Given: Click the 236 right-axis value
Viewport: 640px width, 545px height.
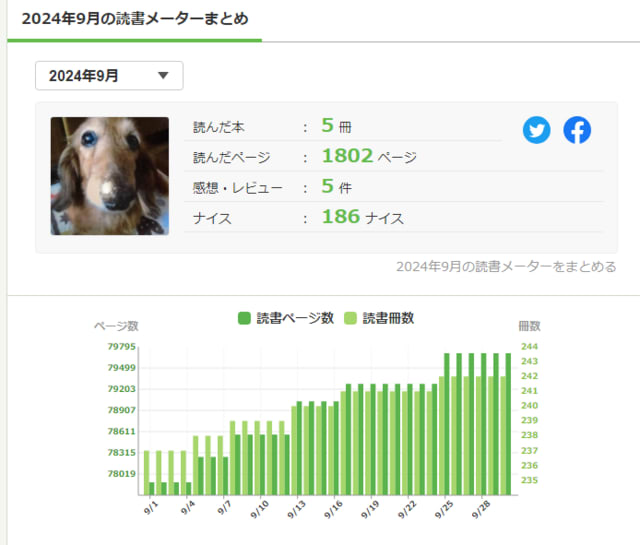Looking at the screenshot, I should coord(529,465).
